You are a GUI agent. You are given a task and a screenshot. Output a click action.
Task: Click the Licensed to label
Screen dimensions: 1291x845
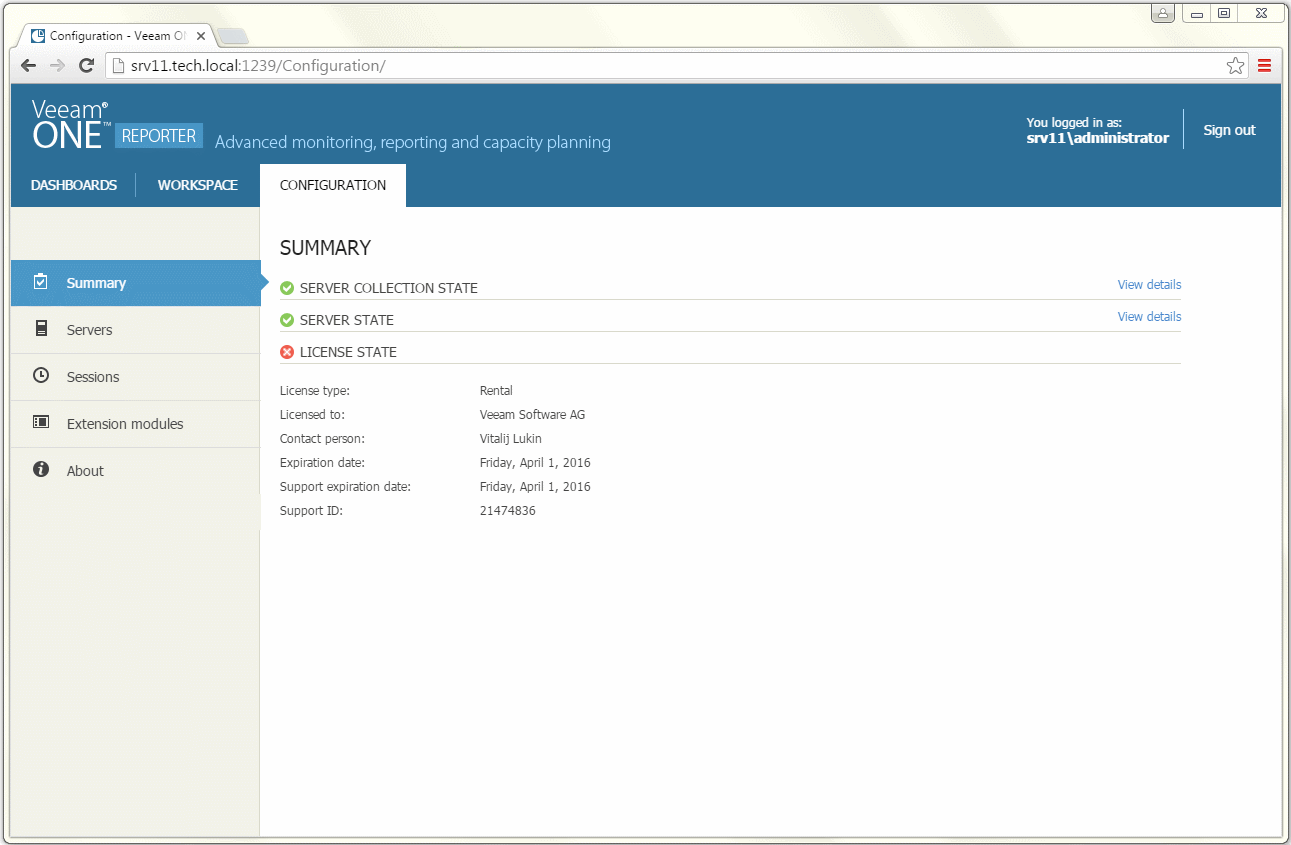point(312,415)
